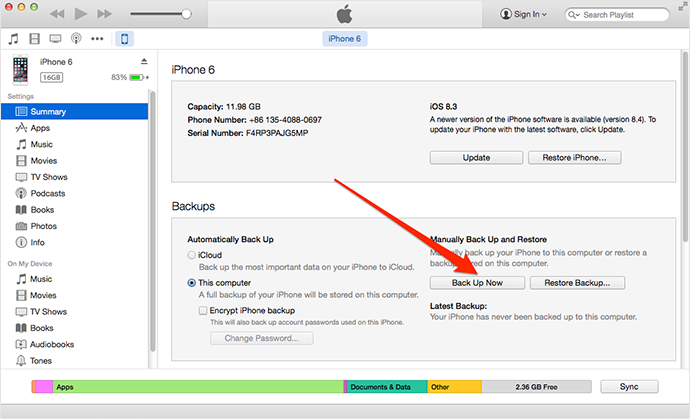Select Movies under Settings sidebar
Screen dimensions: 690x419
[74, 161]
